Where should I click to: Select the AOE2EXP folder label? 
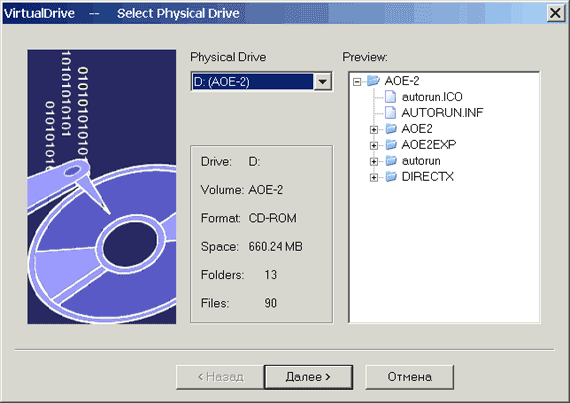[x=429, y=145]
